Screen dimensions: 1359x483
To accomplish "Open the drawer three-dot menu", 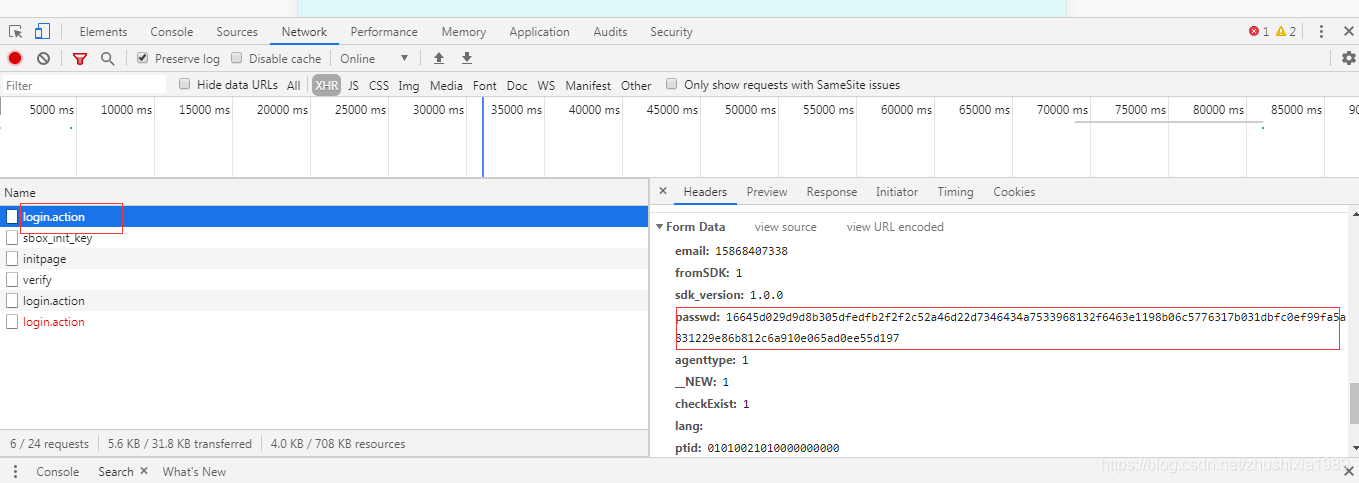I will point(15,472).
